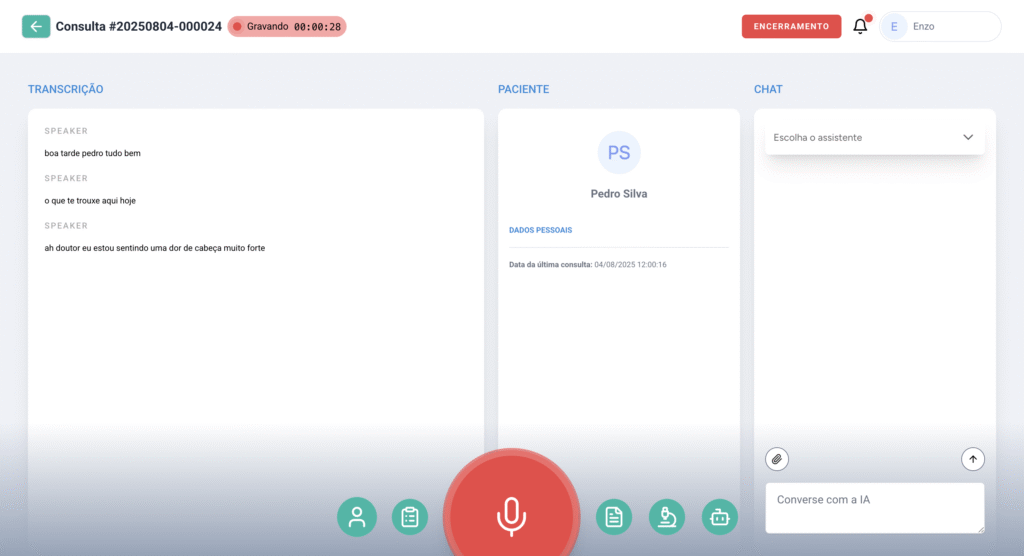The image size is (1024, 556).
Task: Open the Enzo user profile menu
Action: (x=939, y=27)
